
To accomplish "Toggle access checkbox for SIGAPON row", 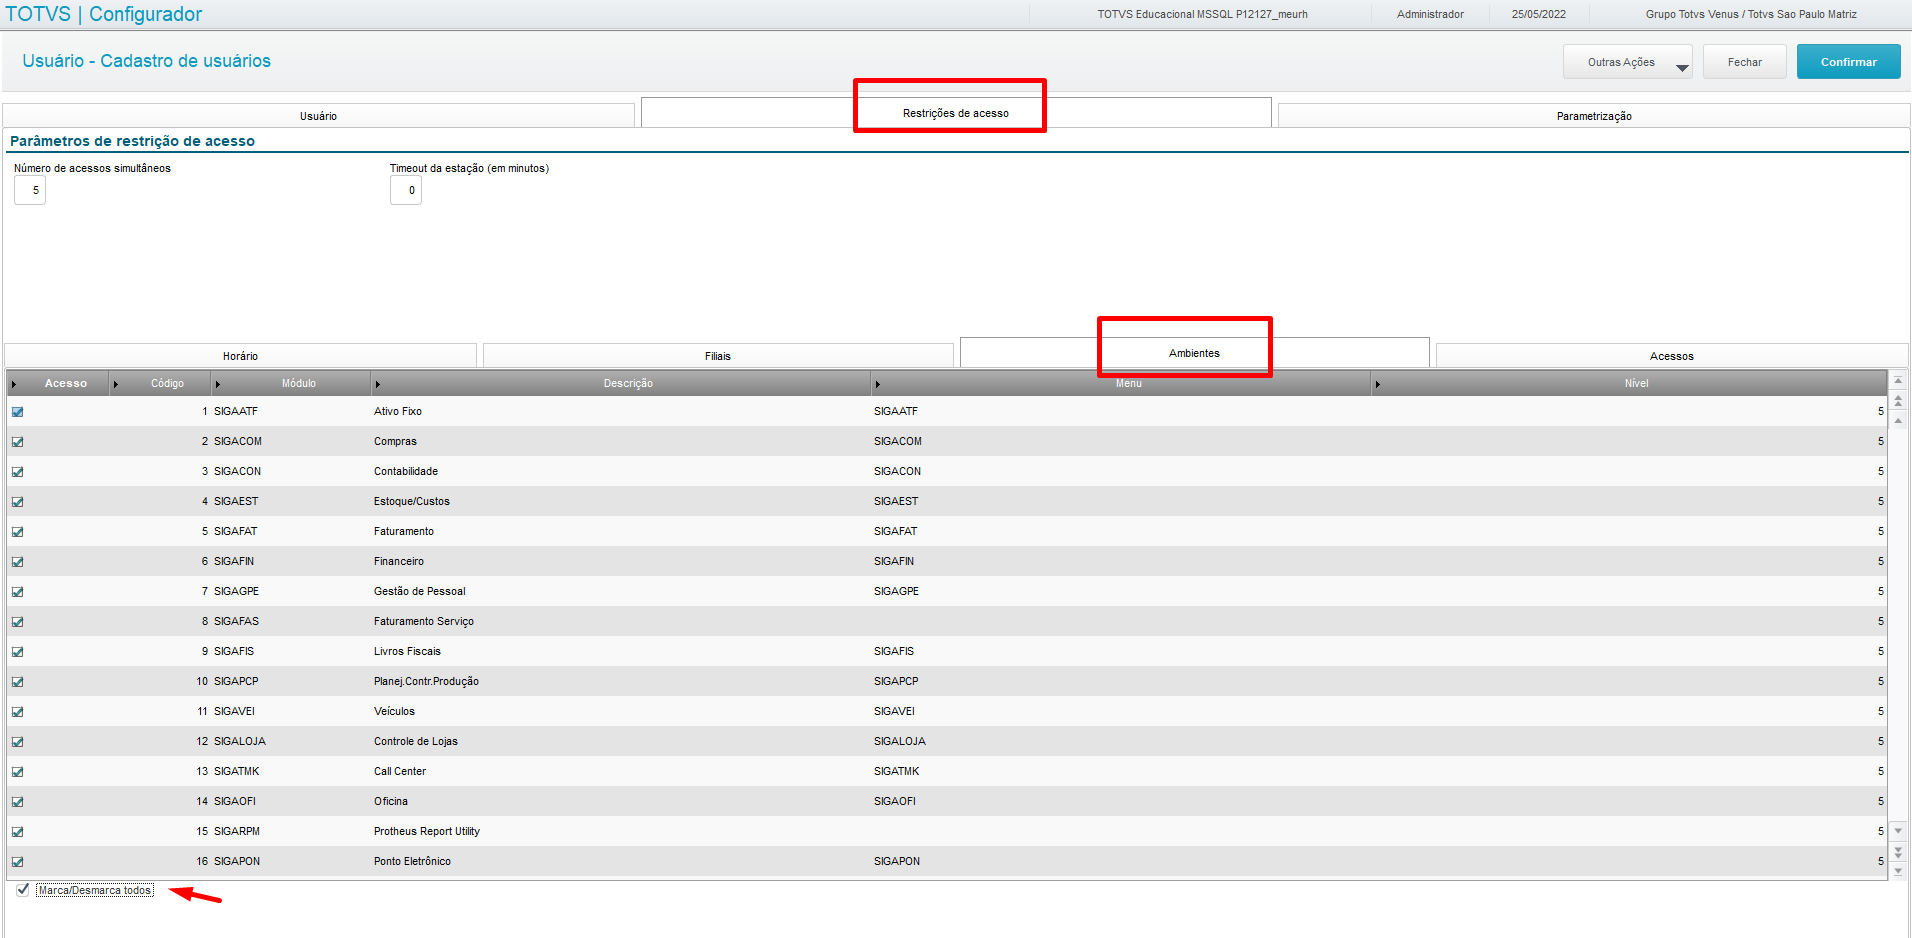I will (17, 862).
